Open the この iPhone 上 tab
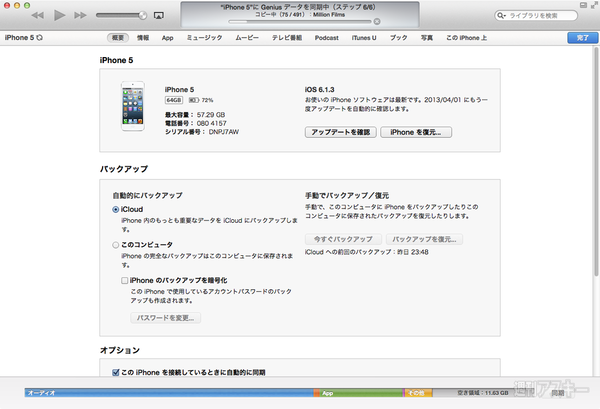Viewport: 600px width, 409px height. (x=466, y=38)
